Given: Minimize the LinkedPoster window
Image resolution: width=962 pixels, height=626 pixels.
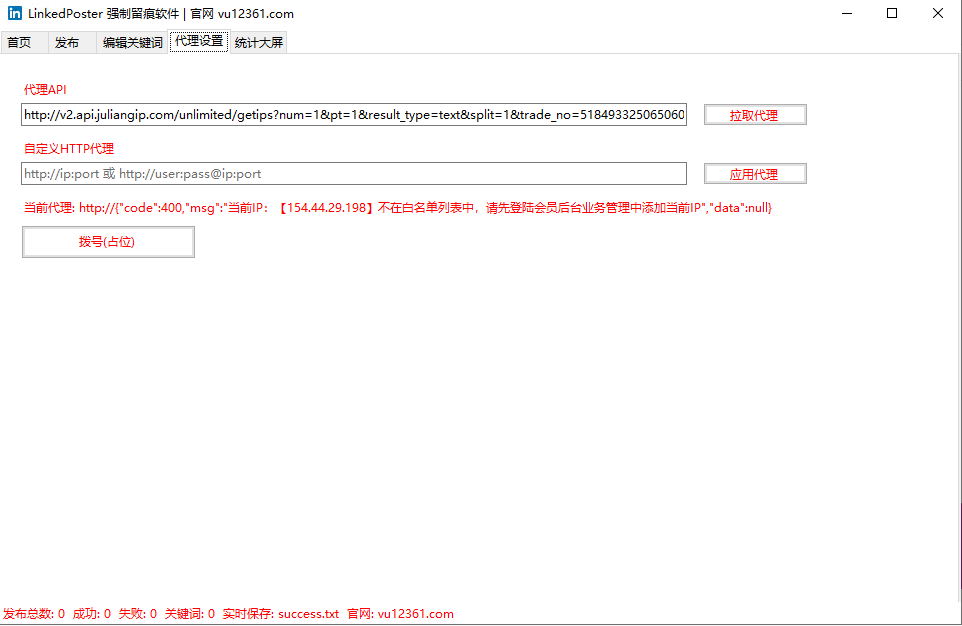Looking at the screenshot, I should click(846, 14).
